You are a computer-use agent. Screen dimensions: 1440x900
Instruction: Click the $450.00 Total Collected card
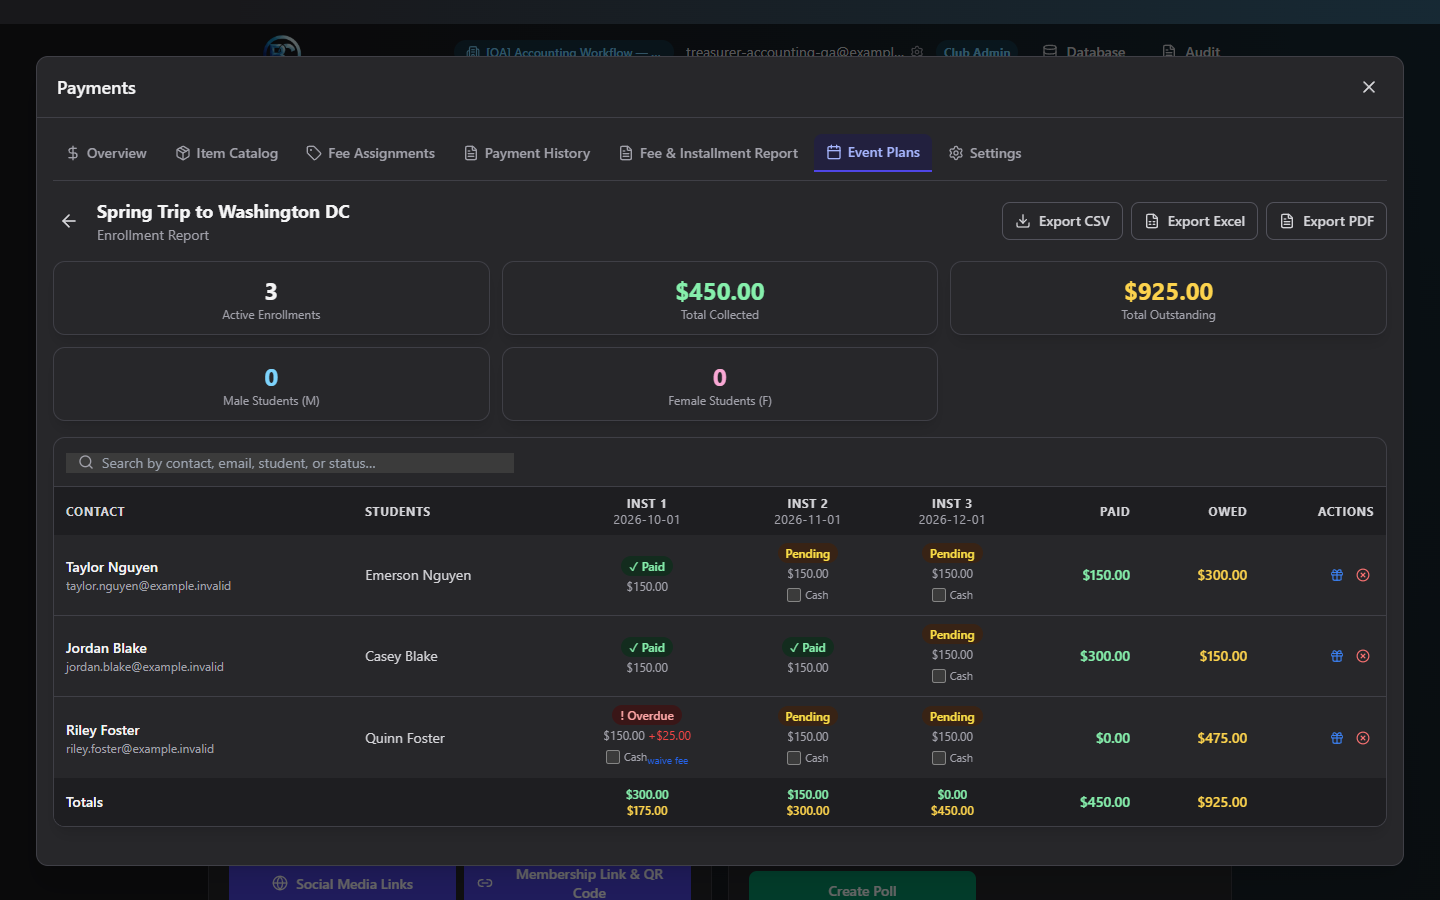[720, 298]
